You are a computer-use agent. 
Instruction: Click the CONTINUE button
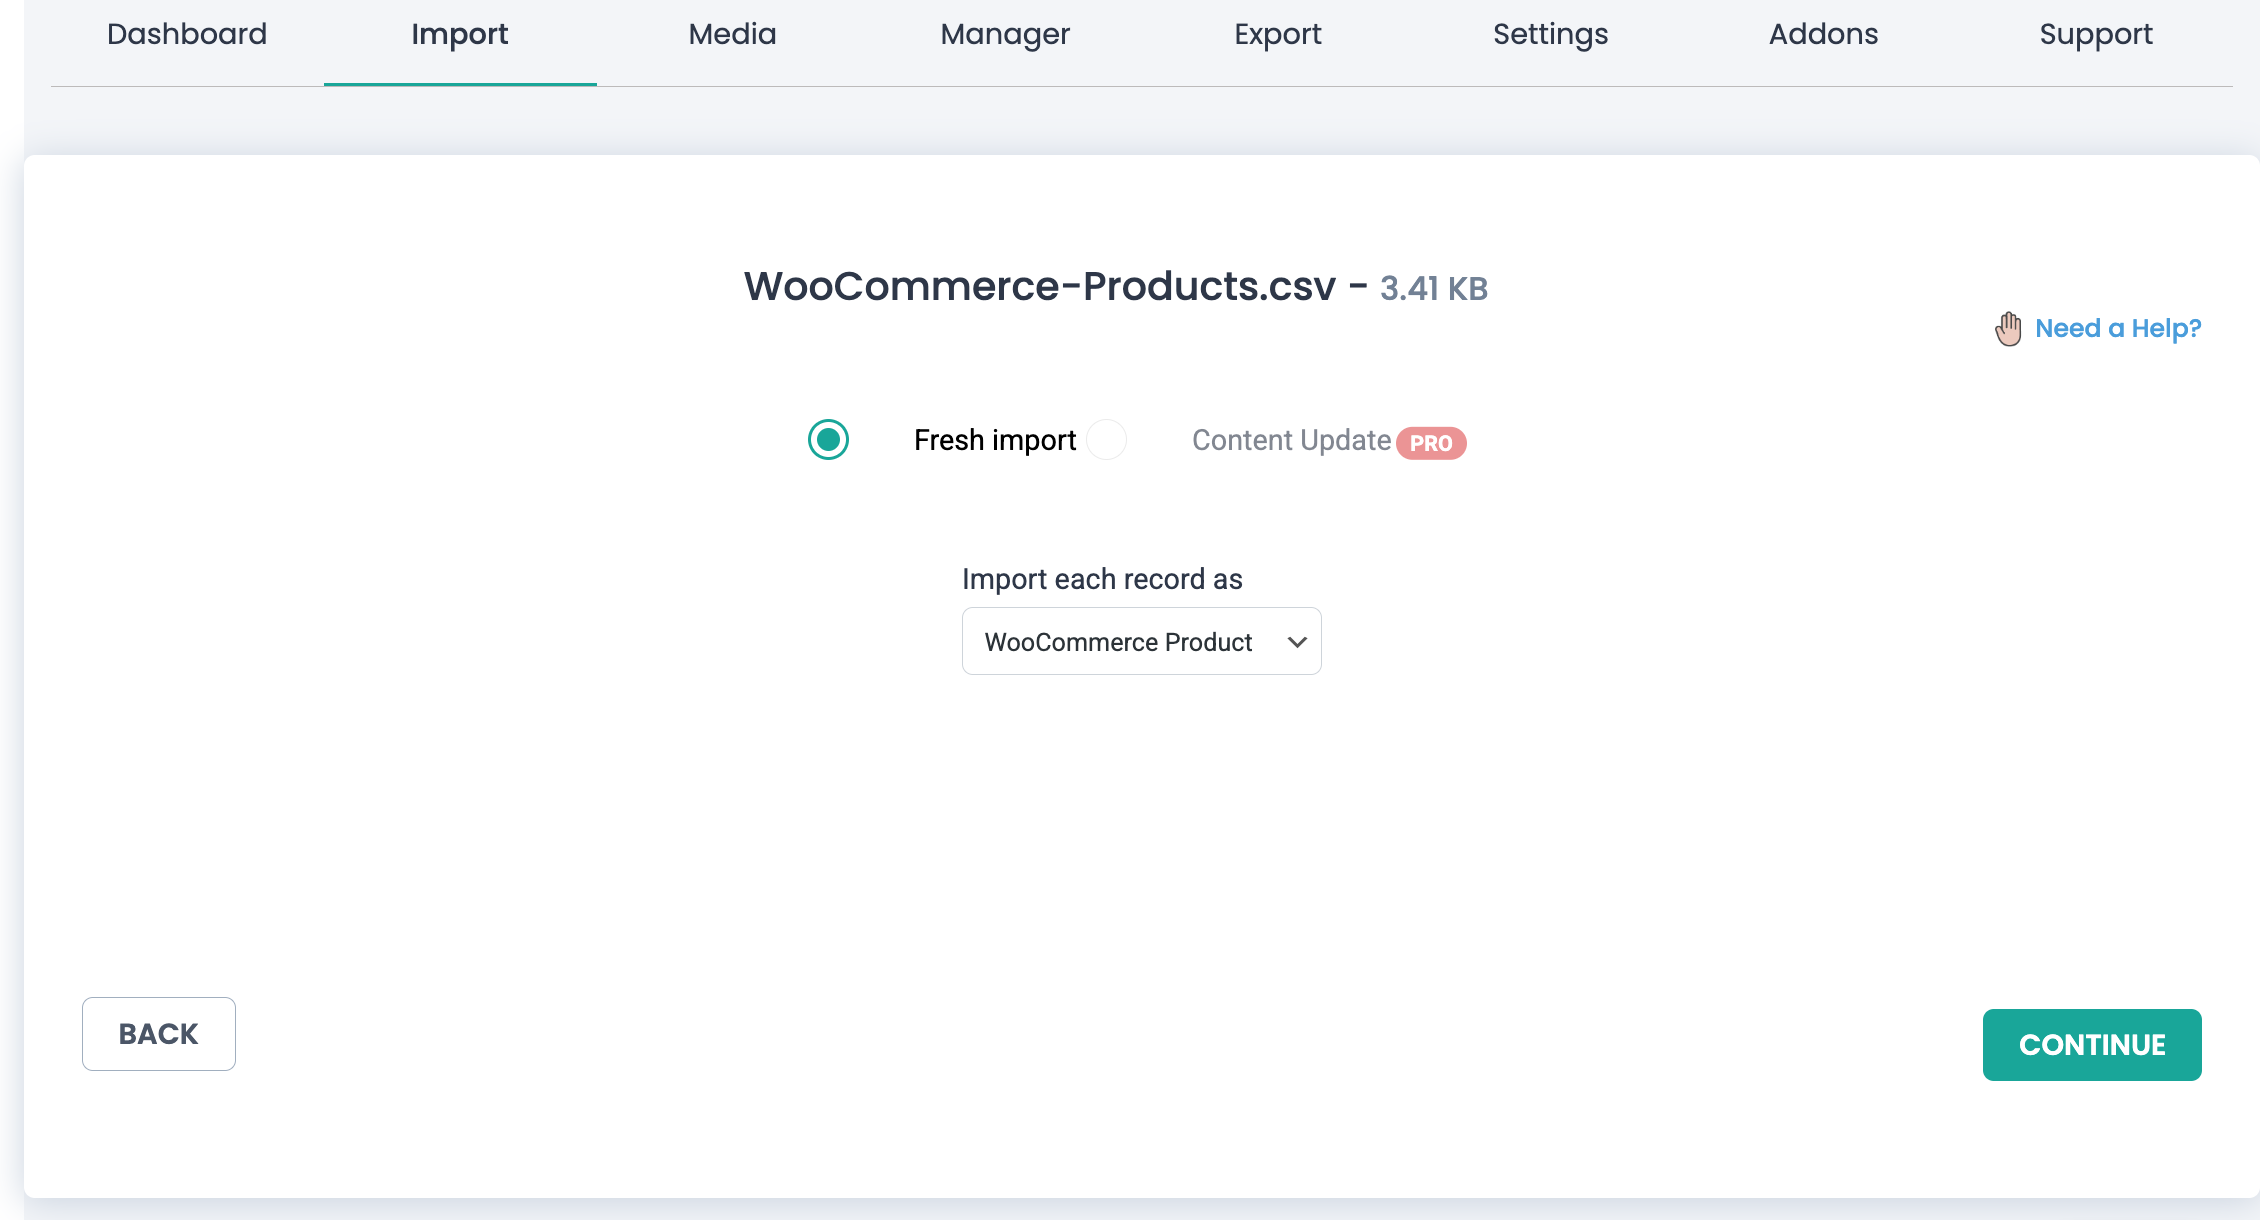coord(2092,1044)
